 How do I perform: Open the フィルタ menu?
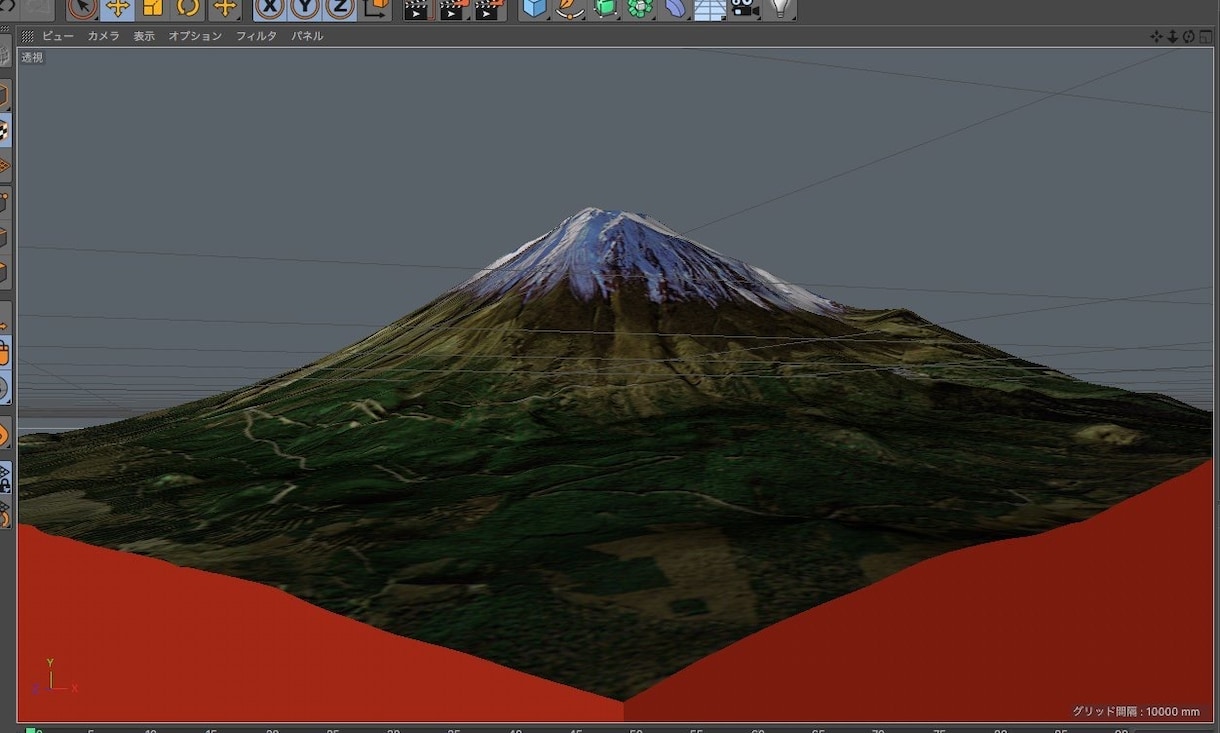(x=256, y=36)
